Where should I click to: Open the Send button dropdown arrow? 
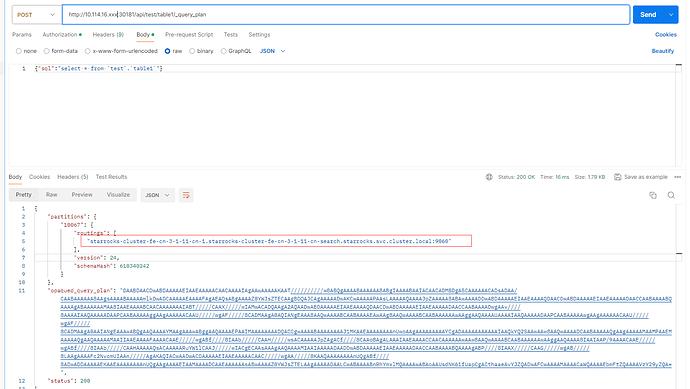coord(671,15)
